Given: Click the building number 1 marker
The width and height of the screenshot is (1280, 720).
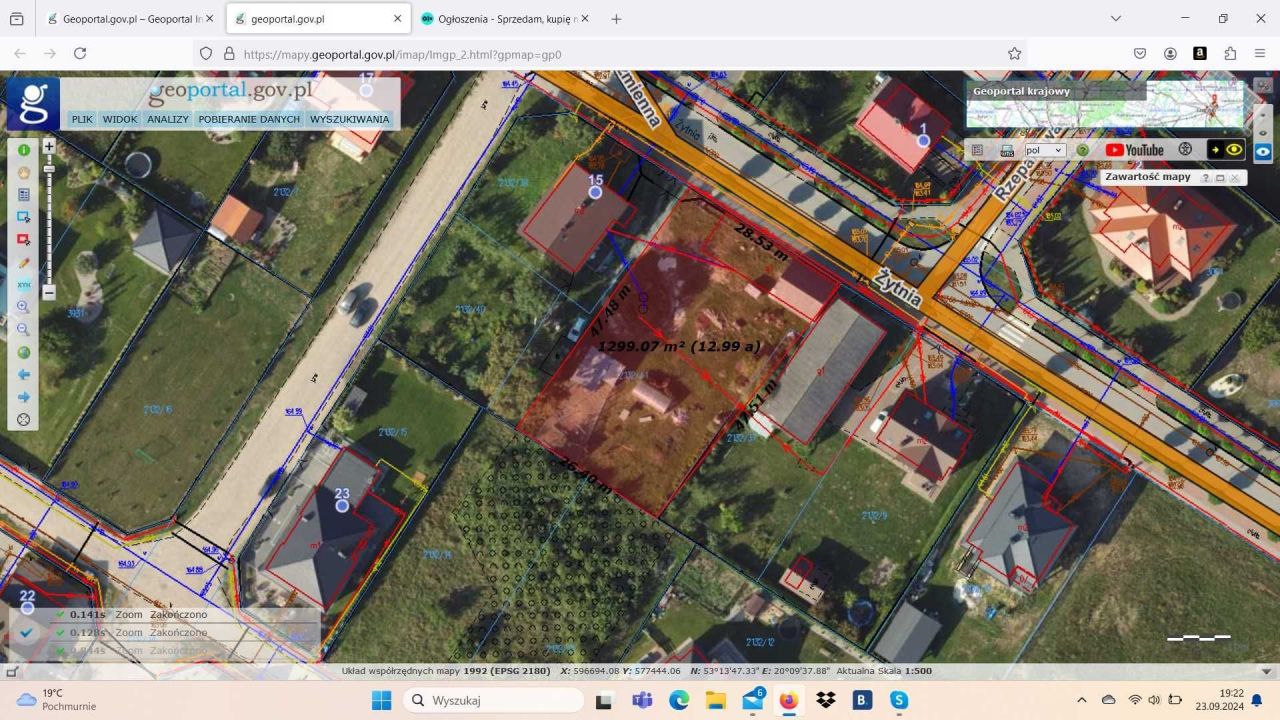Looking at the screenshot, I should pos(924,141).
